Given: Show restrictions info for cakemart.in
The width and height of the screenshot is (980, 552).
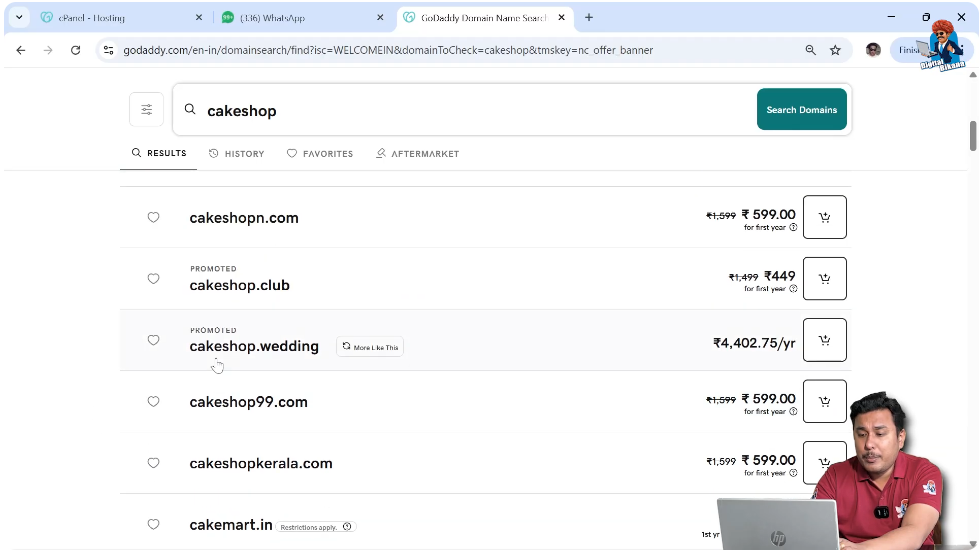Looking at the screenshot, I should click(347, 526).
